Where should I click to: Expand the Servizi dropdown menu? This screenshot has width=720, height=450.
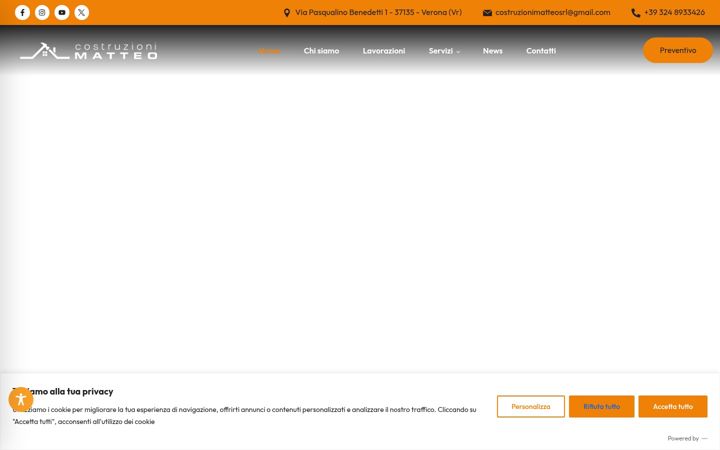pos(444,51)
